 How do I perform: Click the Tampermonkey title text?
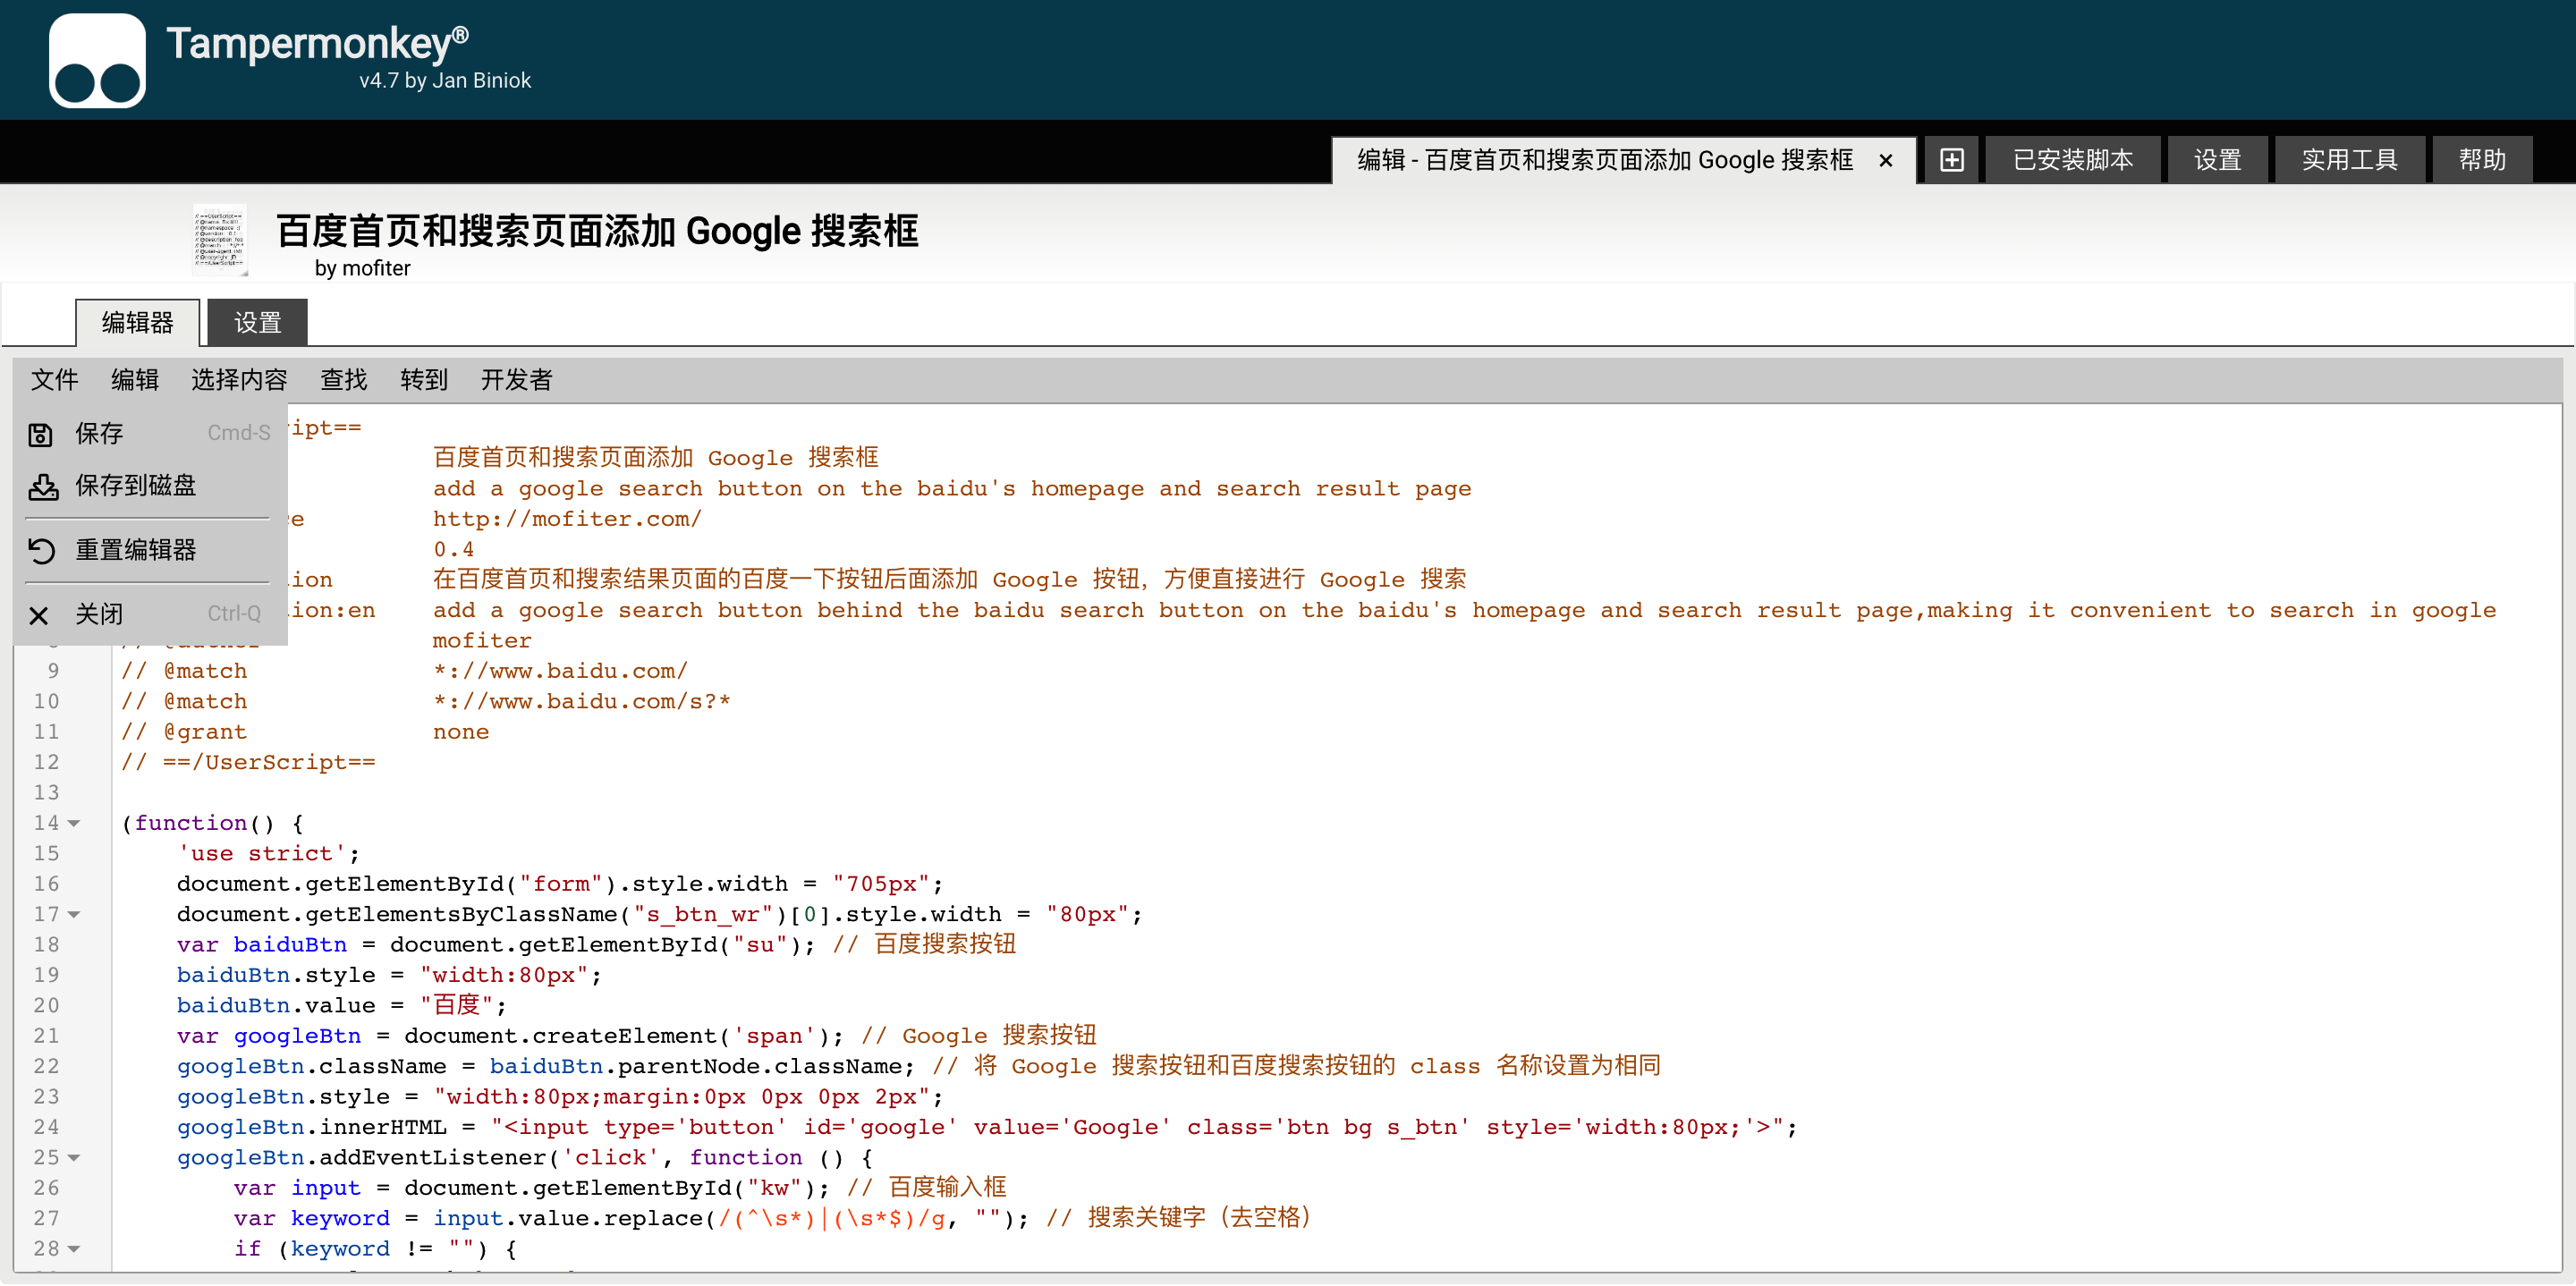[x=318, y=42]
